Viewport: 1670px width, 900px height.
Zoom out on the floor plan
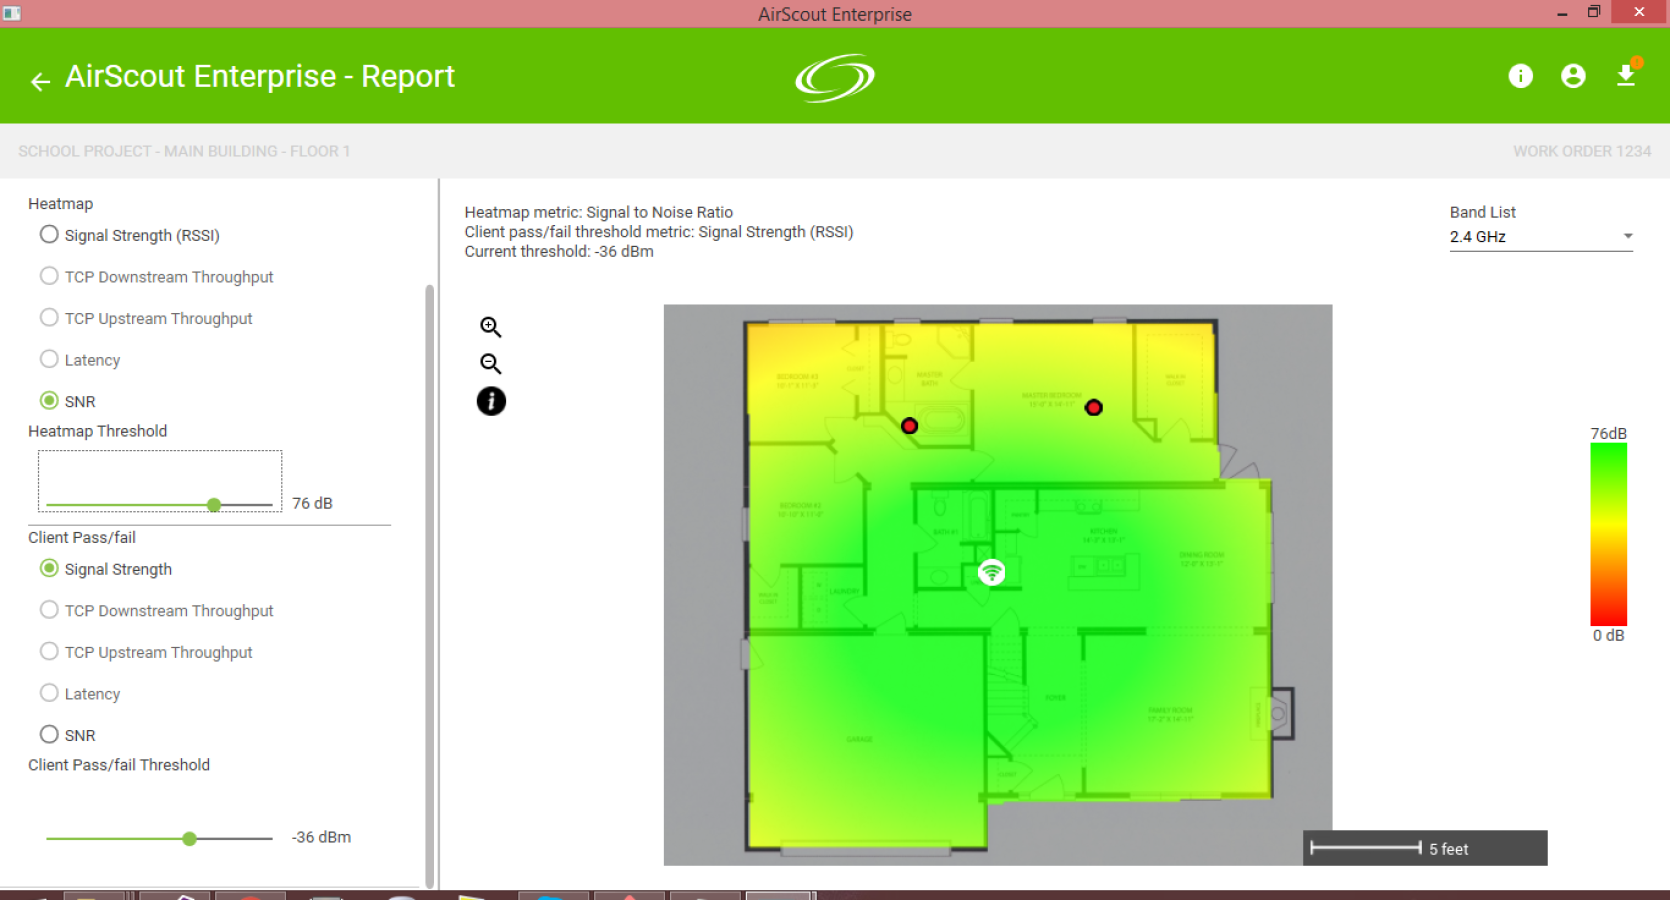[x=490, y=364]
